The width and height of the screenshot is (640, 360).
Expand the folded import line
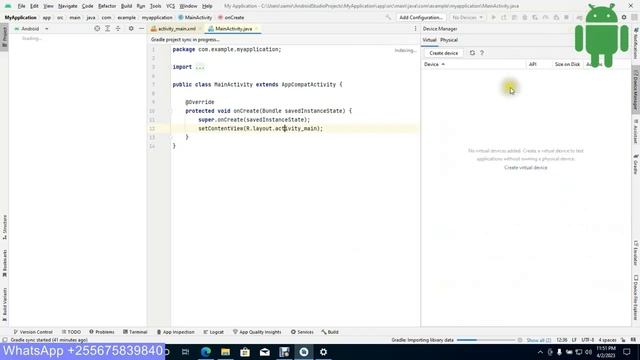[x=200, y=67]
